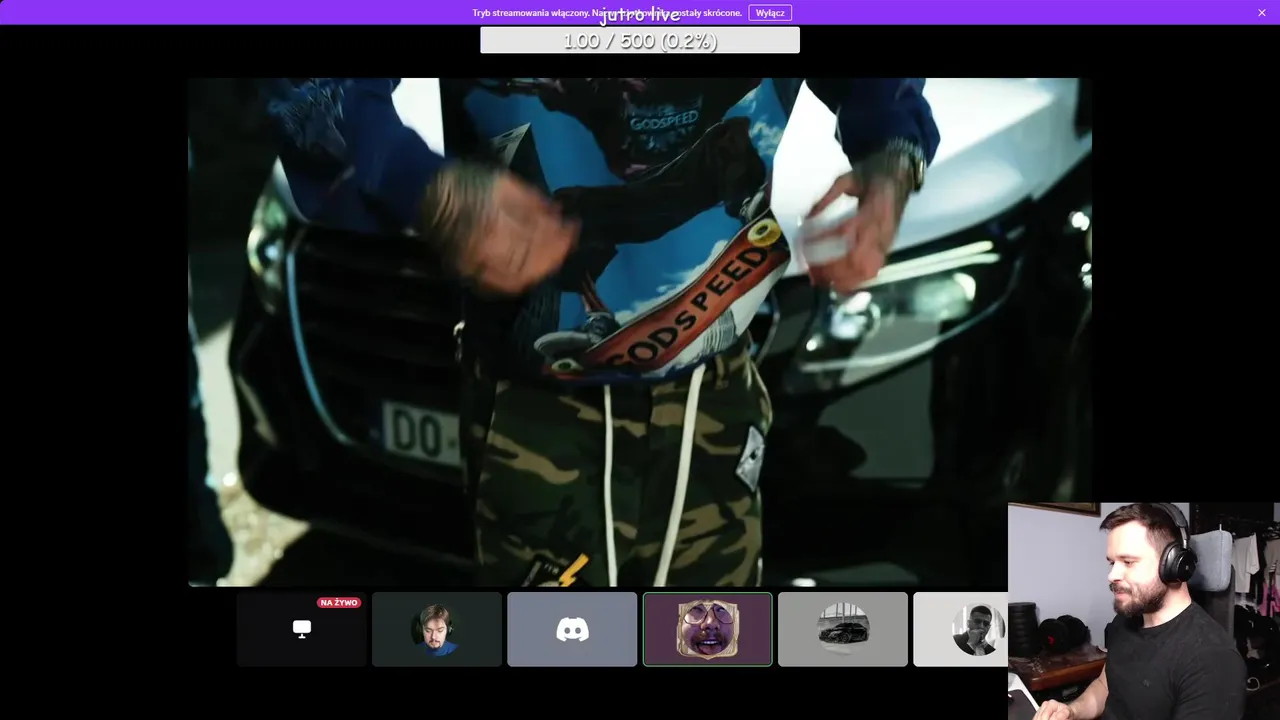Click the monitor icon in live tile
The height and width of the screenshot is (720, 1280).
302,629
